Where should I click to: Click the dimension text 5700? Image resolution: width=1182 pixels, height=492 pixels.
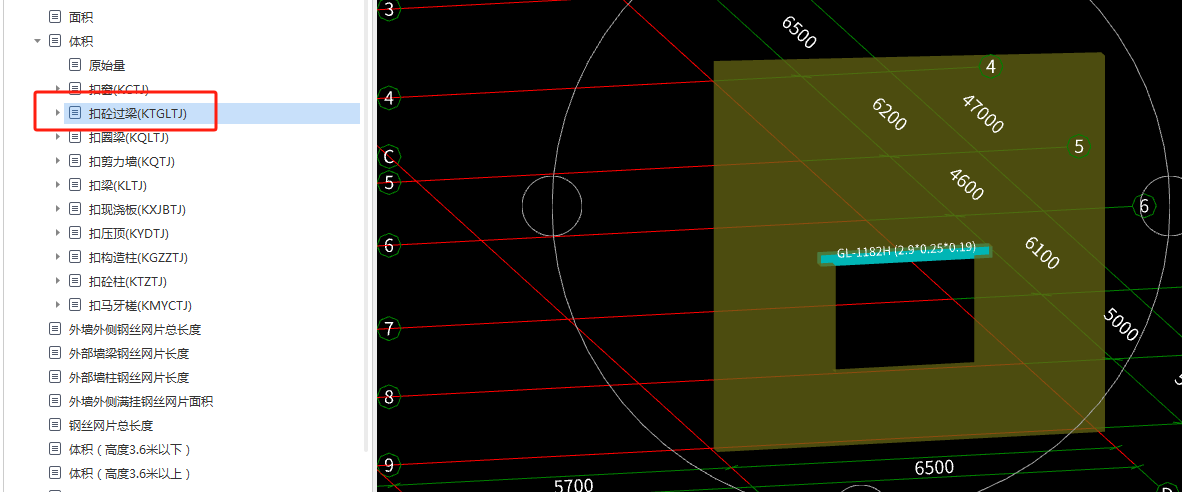573,484
